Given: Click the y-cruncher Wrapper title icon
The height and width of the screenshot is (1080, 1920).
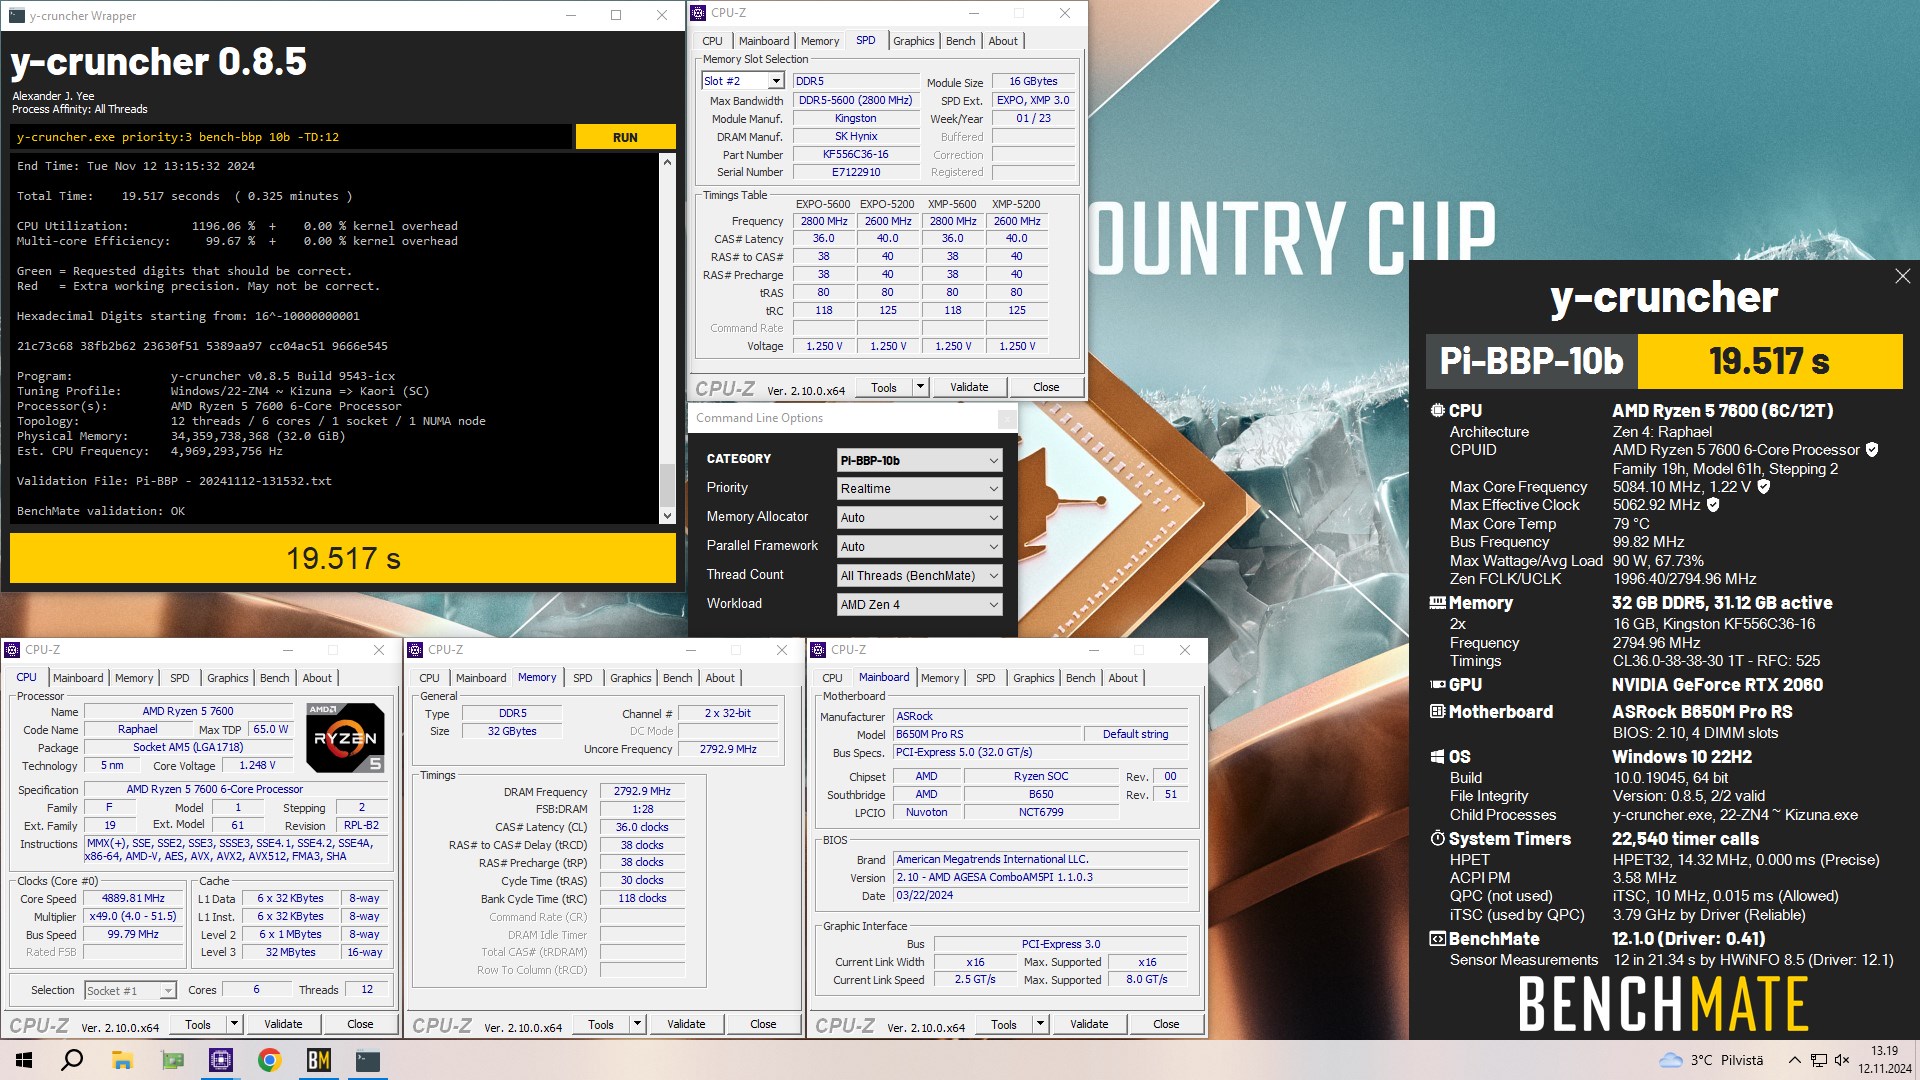Looking at the screenshot, I should pos(16,15).
